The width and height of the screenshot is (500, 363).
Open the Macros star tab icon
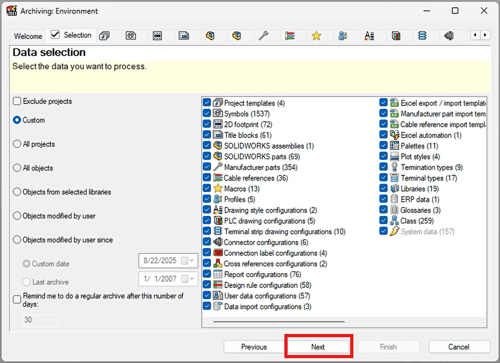click(316, 35)
